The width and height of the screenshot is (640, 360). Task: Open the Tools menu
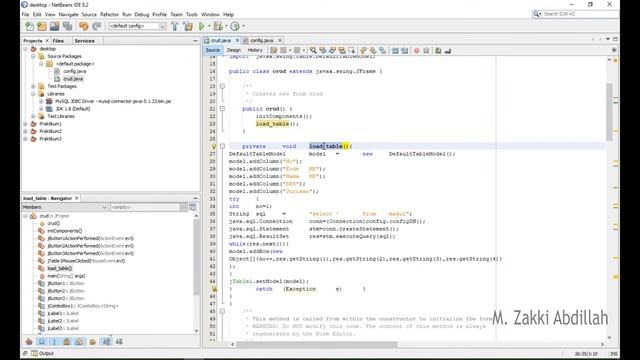tap(191, 14)
